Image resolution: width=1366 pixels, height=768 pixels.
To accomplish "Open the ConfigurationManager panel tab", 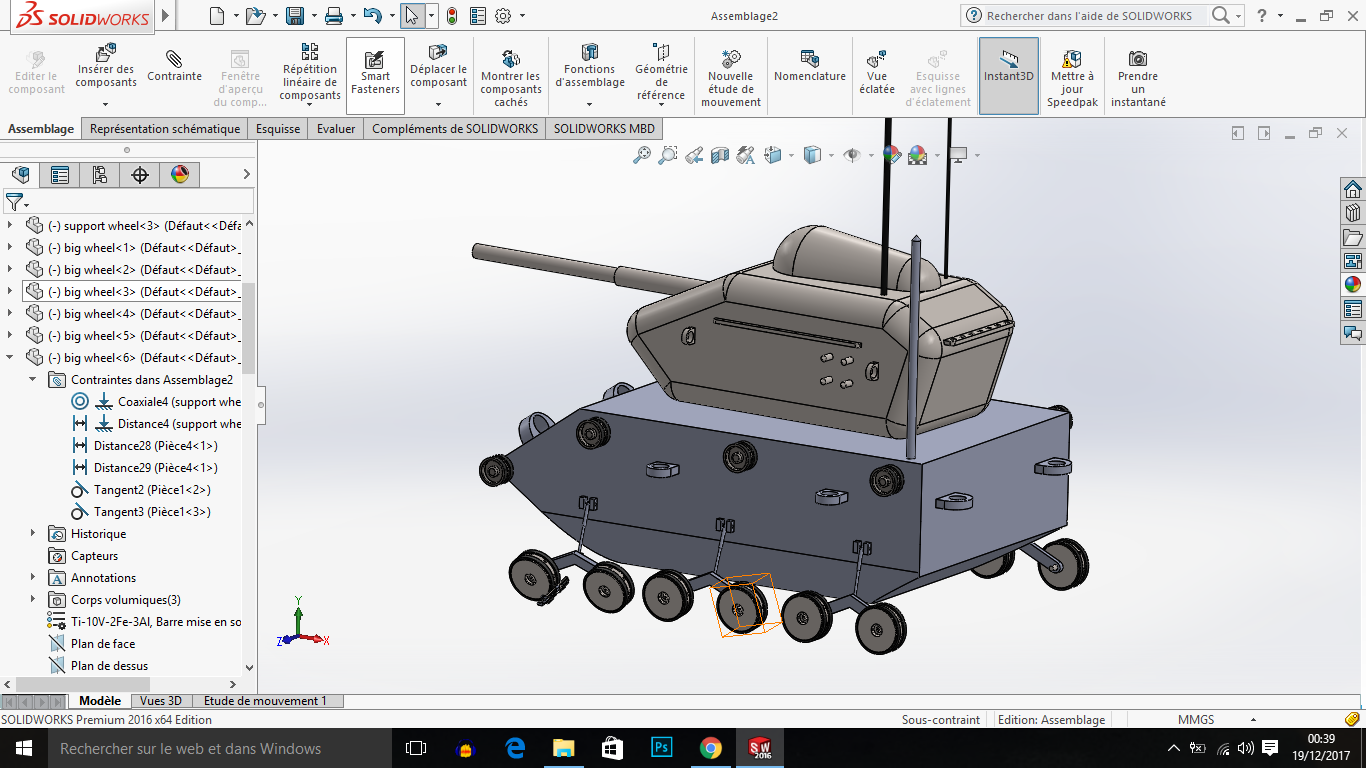I will 100,175.
